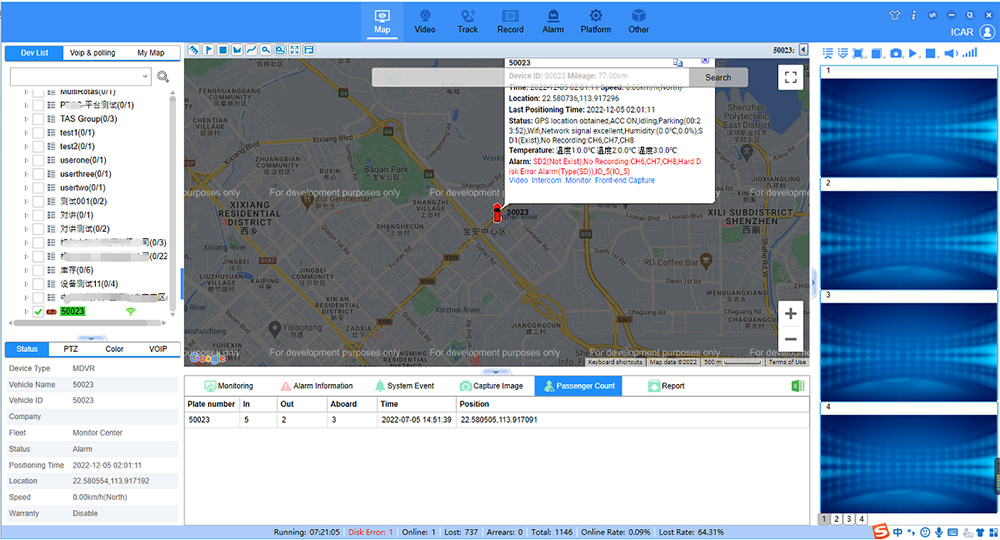The image size is (1000, 540).
Task: Check the test1(0/1) checkbox
Action: (38, 133)
